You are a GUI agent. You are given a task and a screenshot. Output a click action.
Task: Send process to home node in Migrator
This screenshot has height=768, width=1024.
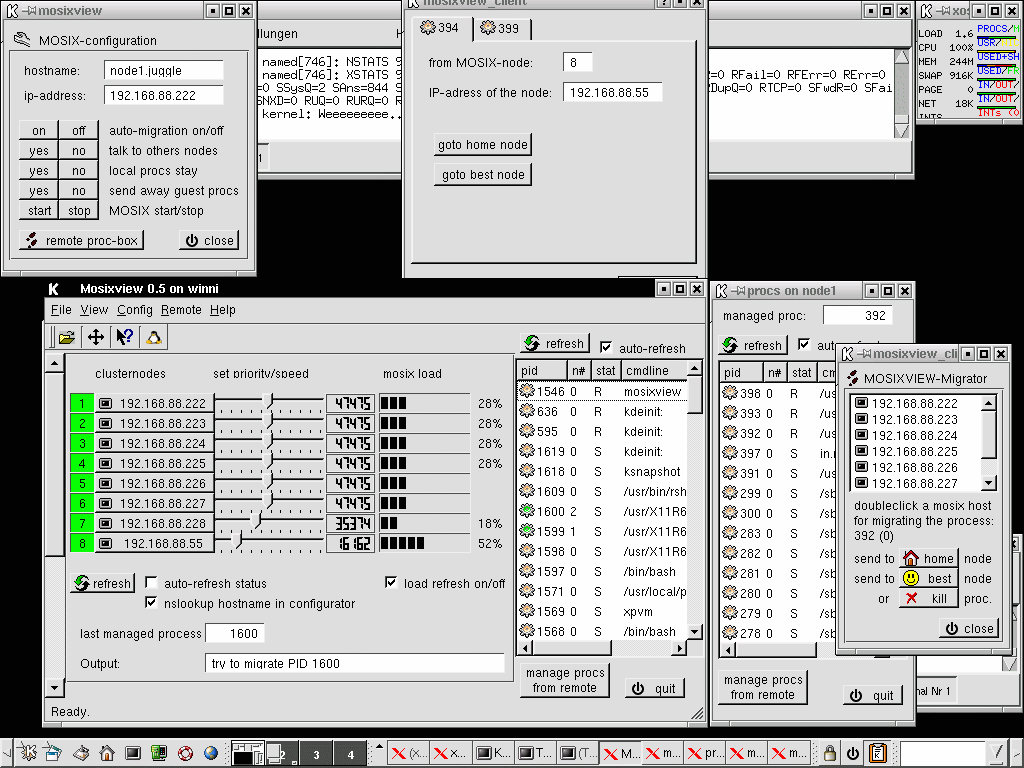(x=929, y=558)
